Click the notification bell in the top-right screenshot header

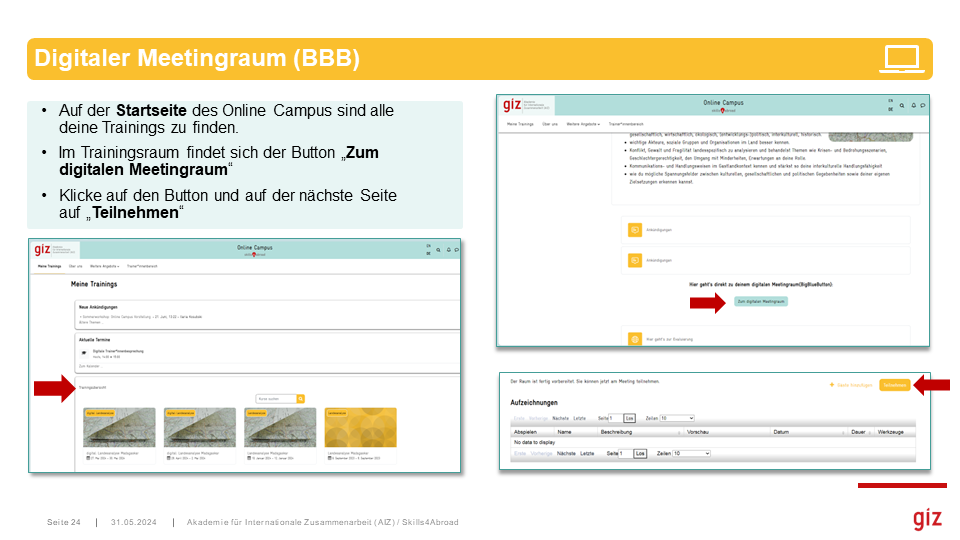tap(912, 105)
